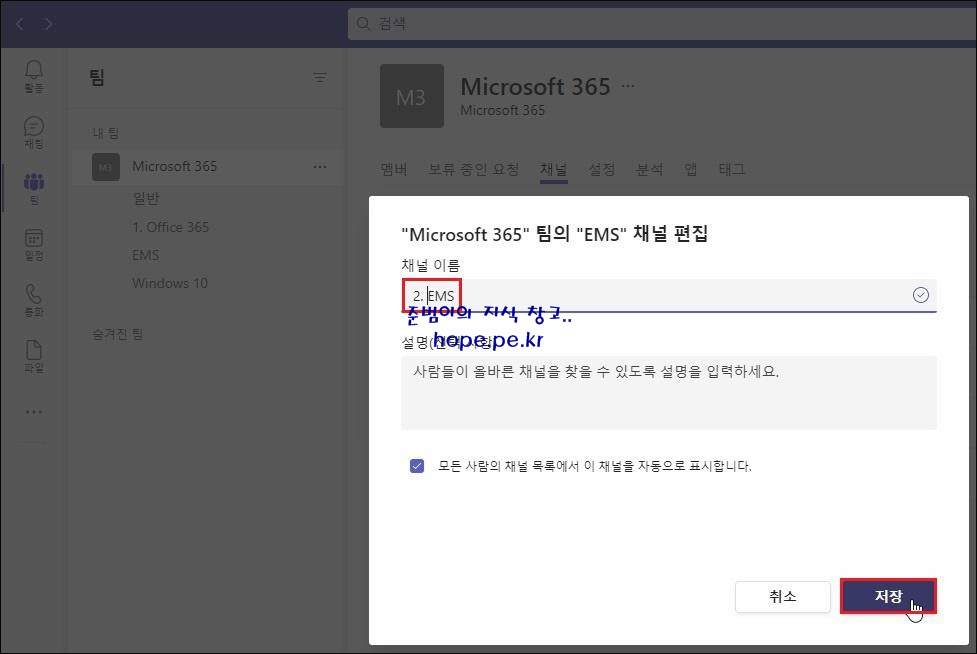Click the forward navigation arrow
The image size is (977, 654).
[48, 24]
